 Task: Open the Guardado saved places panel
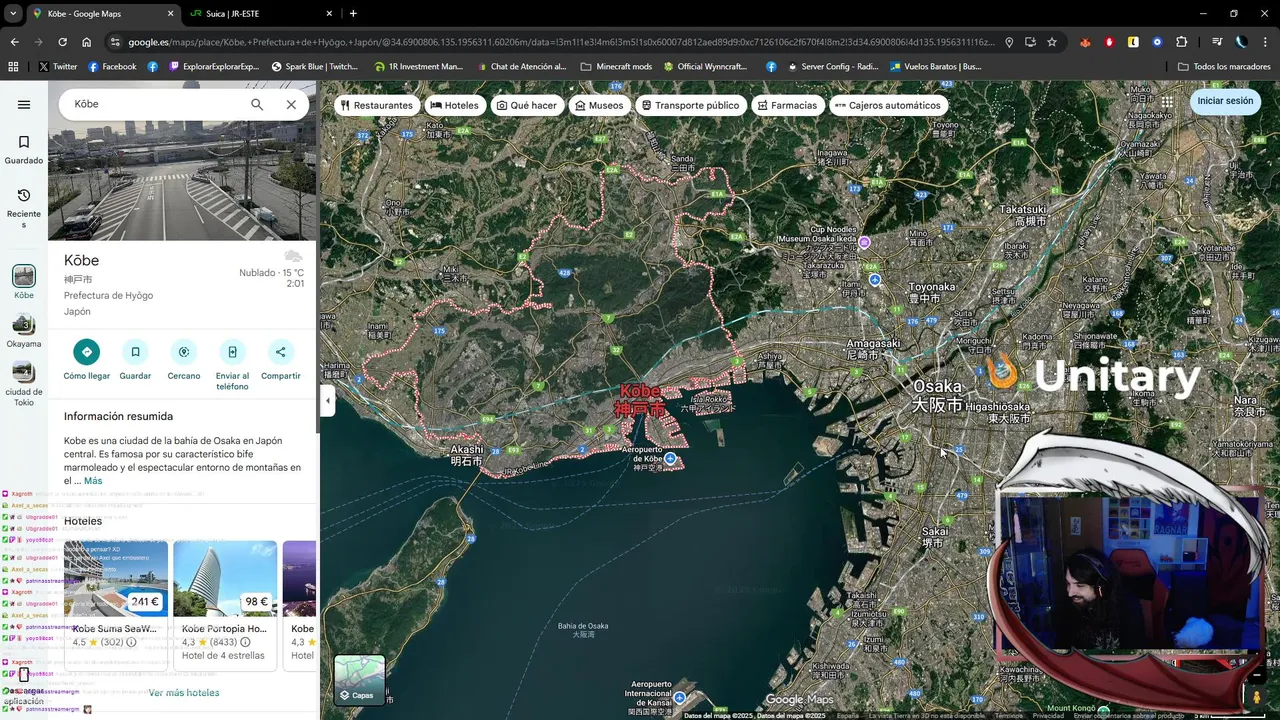[24, 150]
